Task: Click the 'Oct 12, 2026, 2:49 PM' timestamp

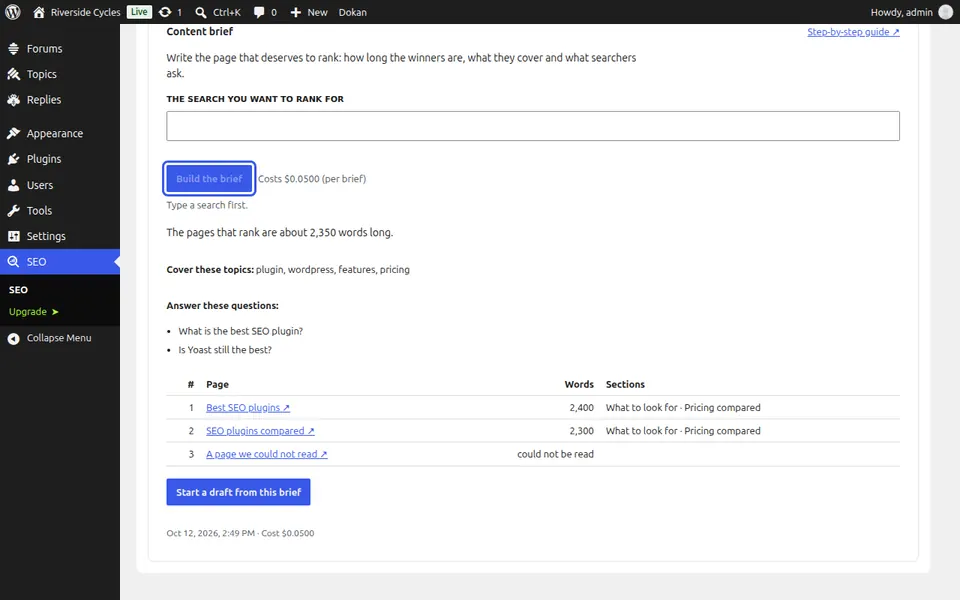Action: pos(211,533)
